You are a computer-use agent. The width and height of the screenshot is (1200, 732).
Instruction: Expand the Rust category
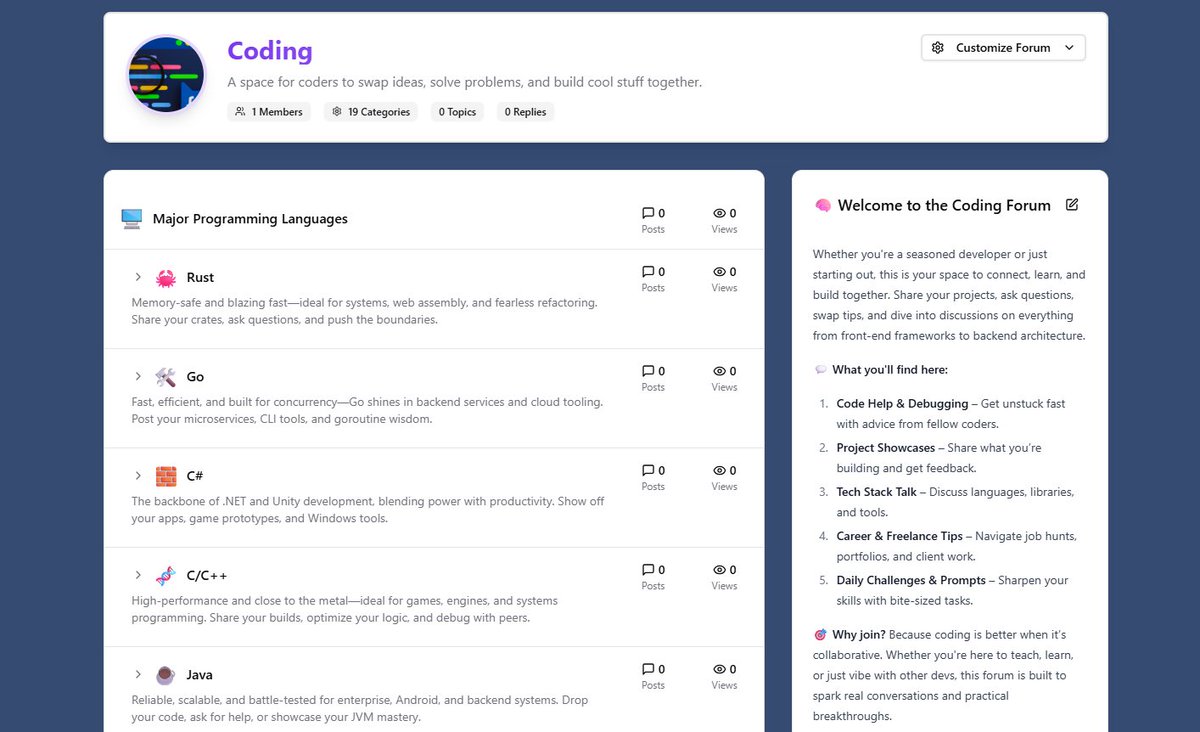[x=138, y=277]
